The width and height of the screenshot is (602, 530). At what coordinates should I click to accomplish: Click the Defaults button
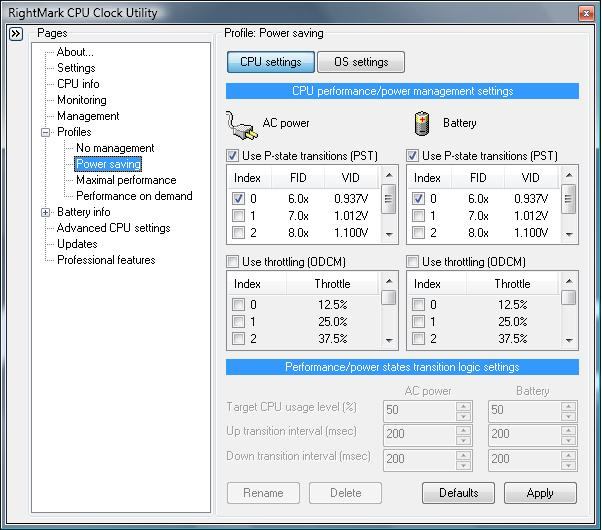(458, 493)
